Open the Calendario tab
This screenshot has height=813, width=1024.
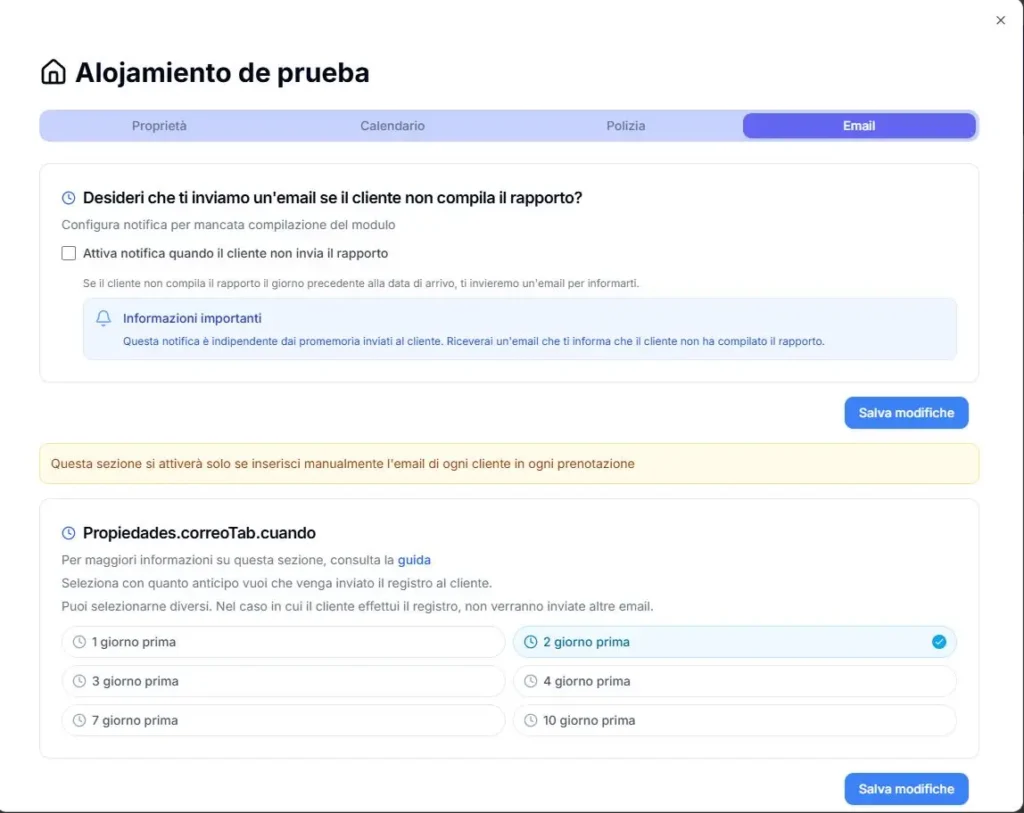(x=391, y=125)
